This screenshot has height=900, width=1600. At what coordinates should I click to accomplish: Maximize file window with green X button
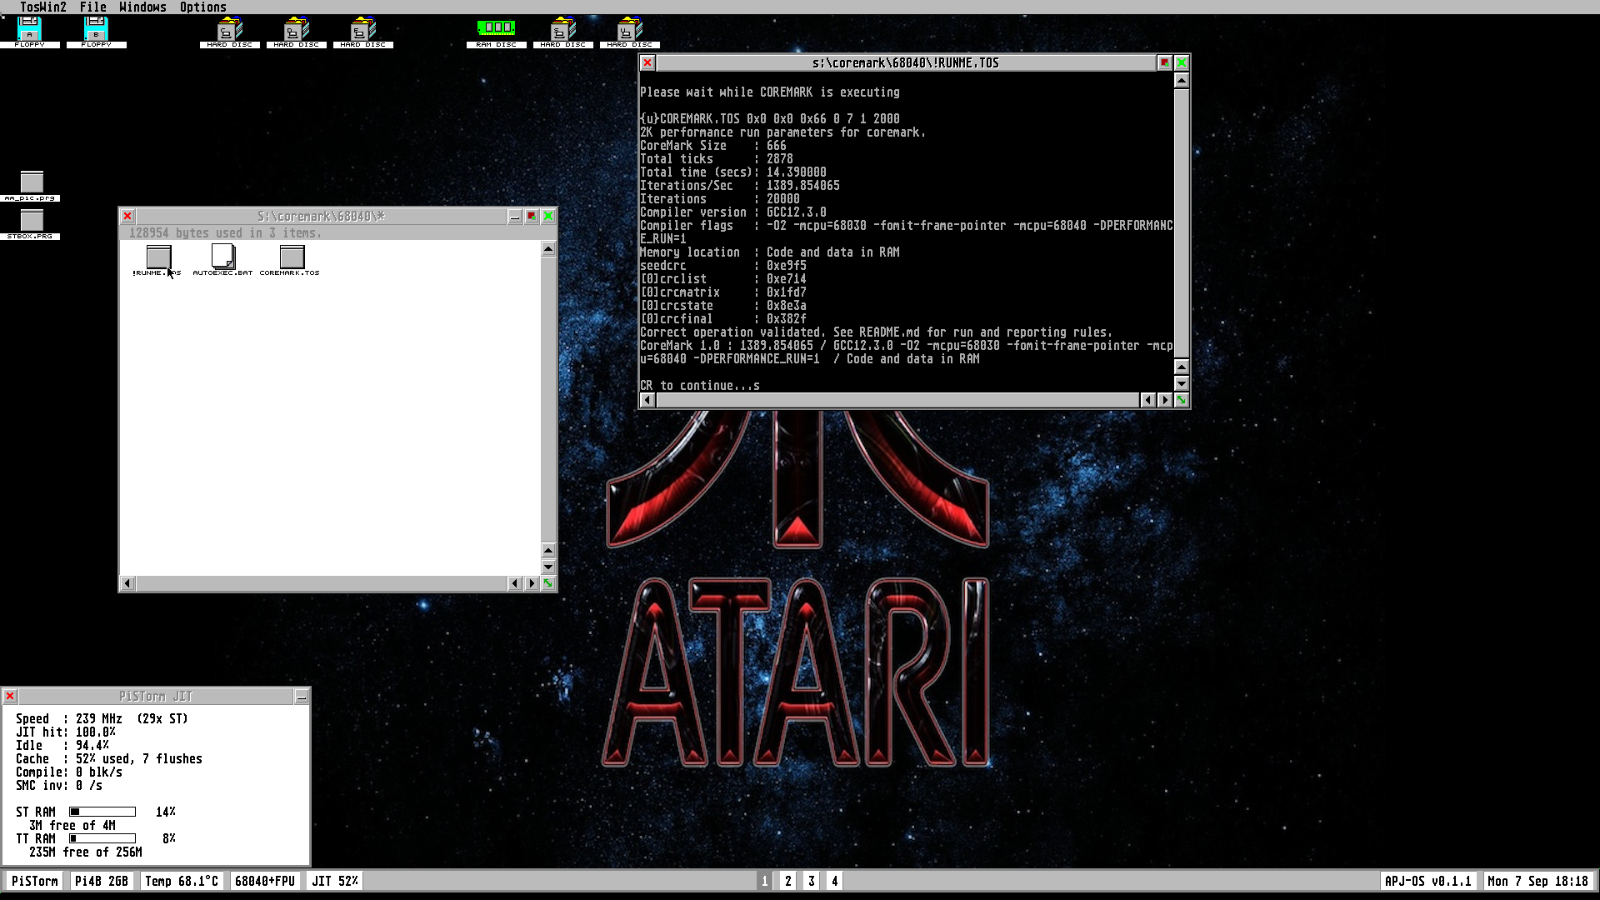tap(548, 216)
